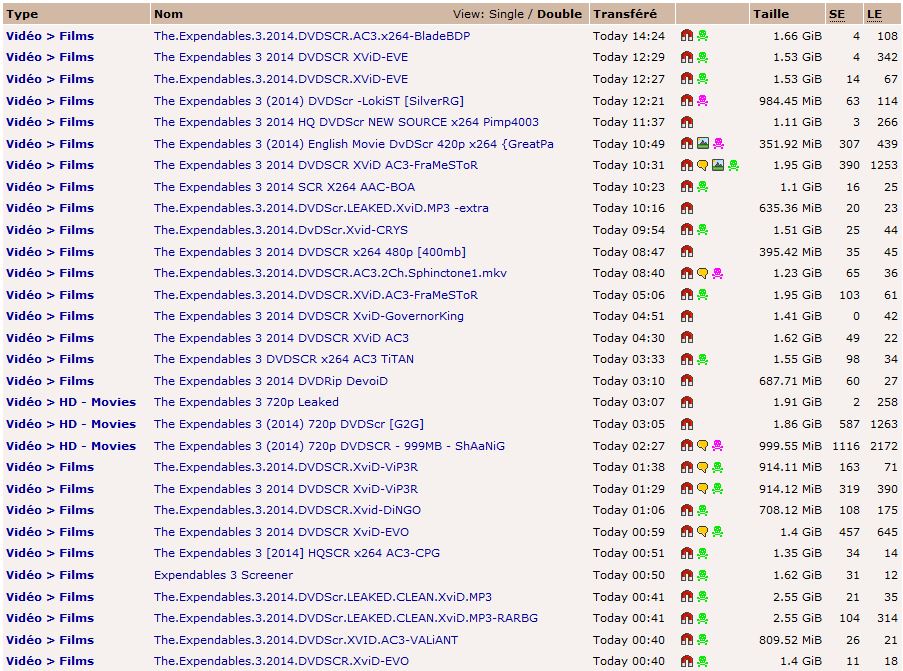Open the "HD - Movies" link on the ShAaNiG row

coord(97,446)
